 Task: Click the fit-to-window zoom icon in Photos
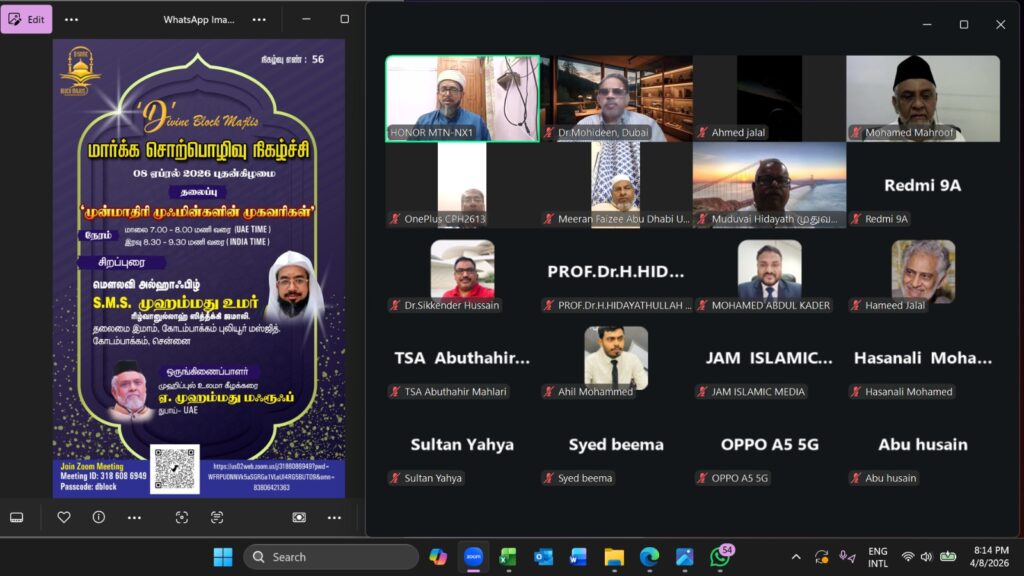(x=299, y=517)
